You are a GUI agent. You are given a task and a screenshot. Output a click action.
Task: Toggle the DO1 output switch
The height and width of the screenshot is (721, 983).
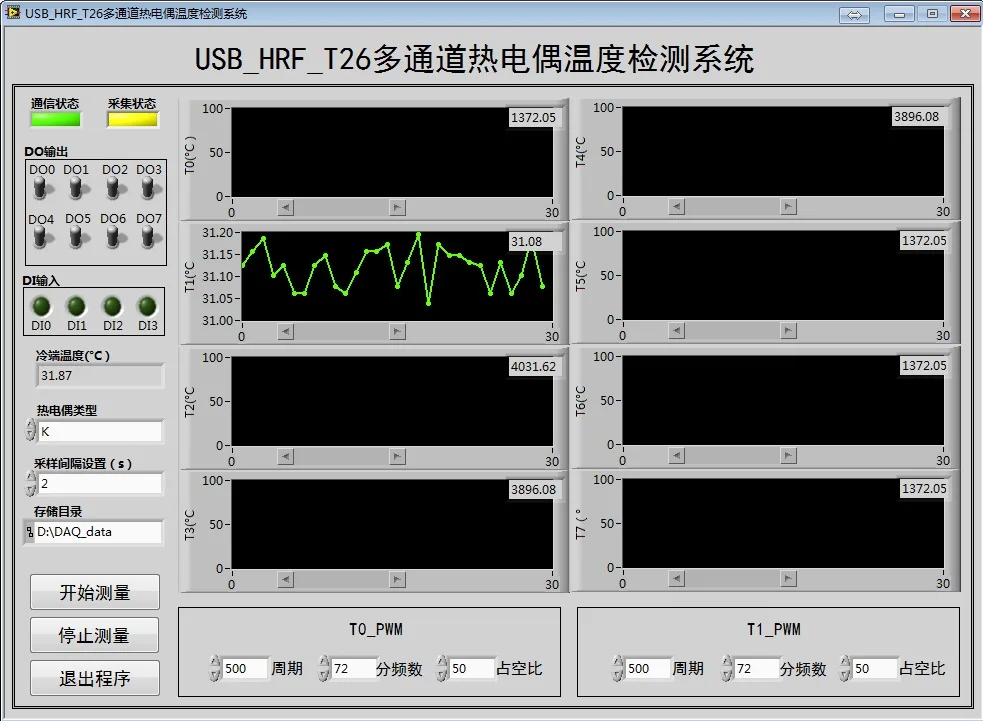[x=76, y=187]
